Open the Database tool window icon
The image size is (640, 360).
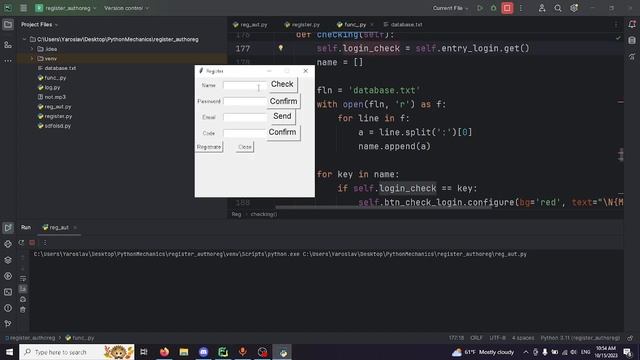(x=632, y=40)
